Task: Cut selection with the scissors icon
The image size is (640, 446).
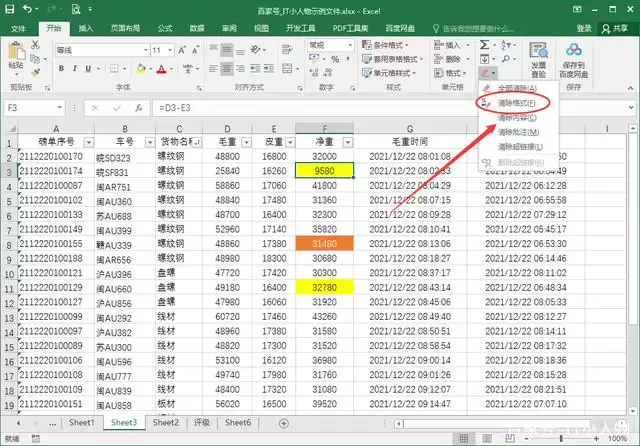Action: [36, 45]
